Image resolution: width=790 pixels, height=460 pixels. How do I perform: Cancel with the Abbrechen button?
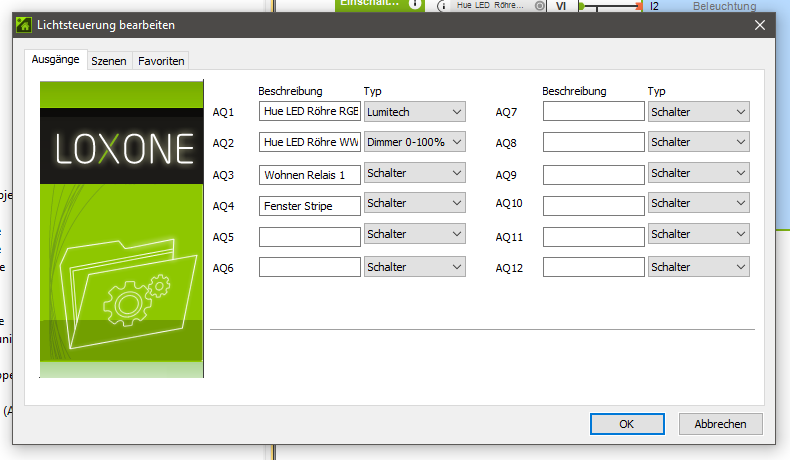point(720,424)
